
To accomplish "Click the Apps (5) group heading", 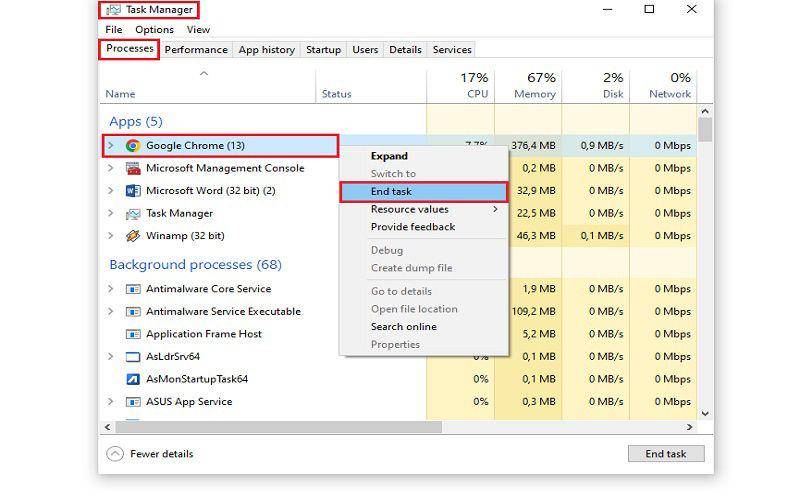I will click(x=136, y=121).
